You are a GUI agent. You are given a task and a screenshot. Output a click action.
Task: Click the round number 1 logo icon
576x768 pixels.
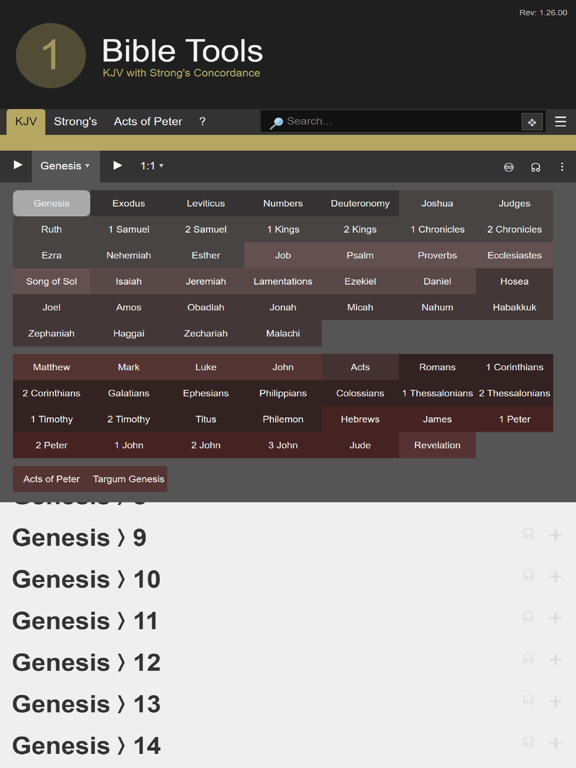51,55
